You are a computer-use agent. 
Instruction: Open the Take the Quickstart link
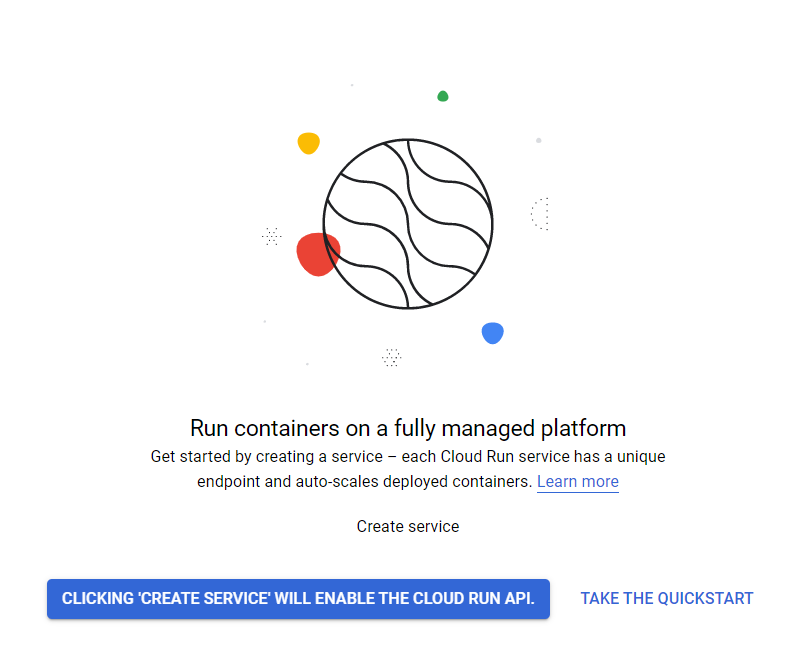(x=666, y=599)
